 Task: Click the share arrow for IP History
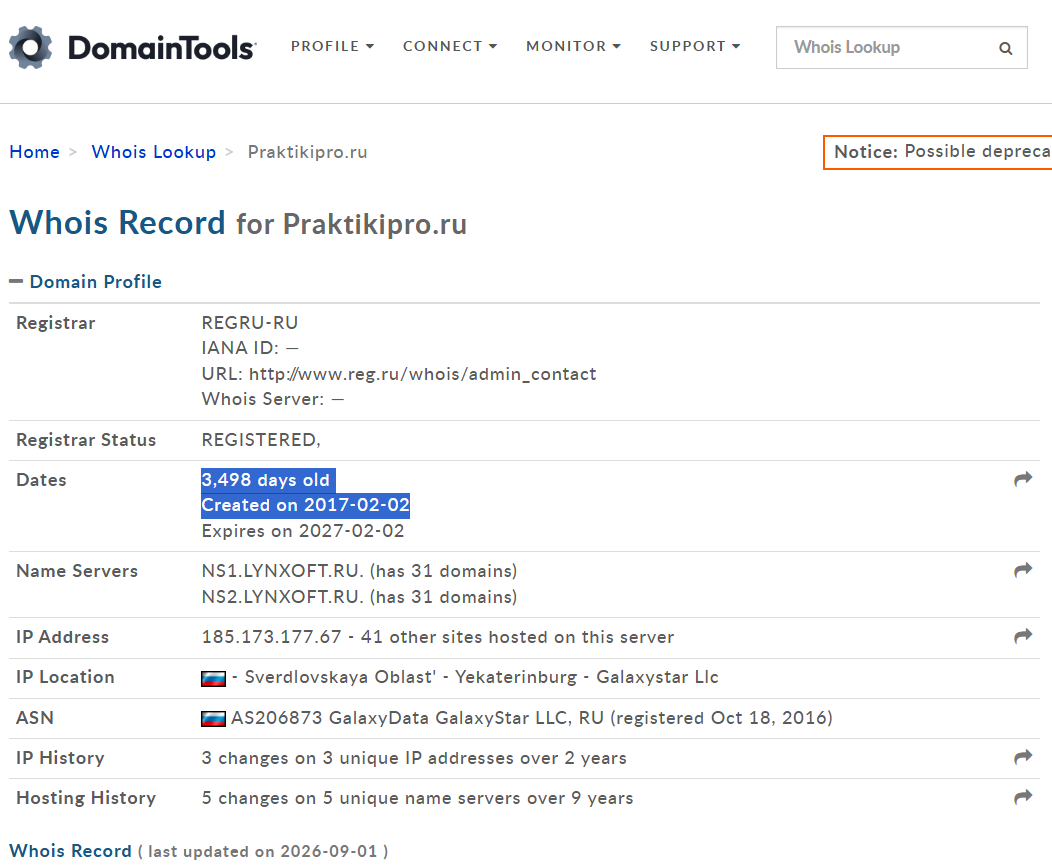click(x=1023, y=757)
